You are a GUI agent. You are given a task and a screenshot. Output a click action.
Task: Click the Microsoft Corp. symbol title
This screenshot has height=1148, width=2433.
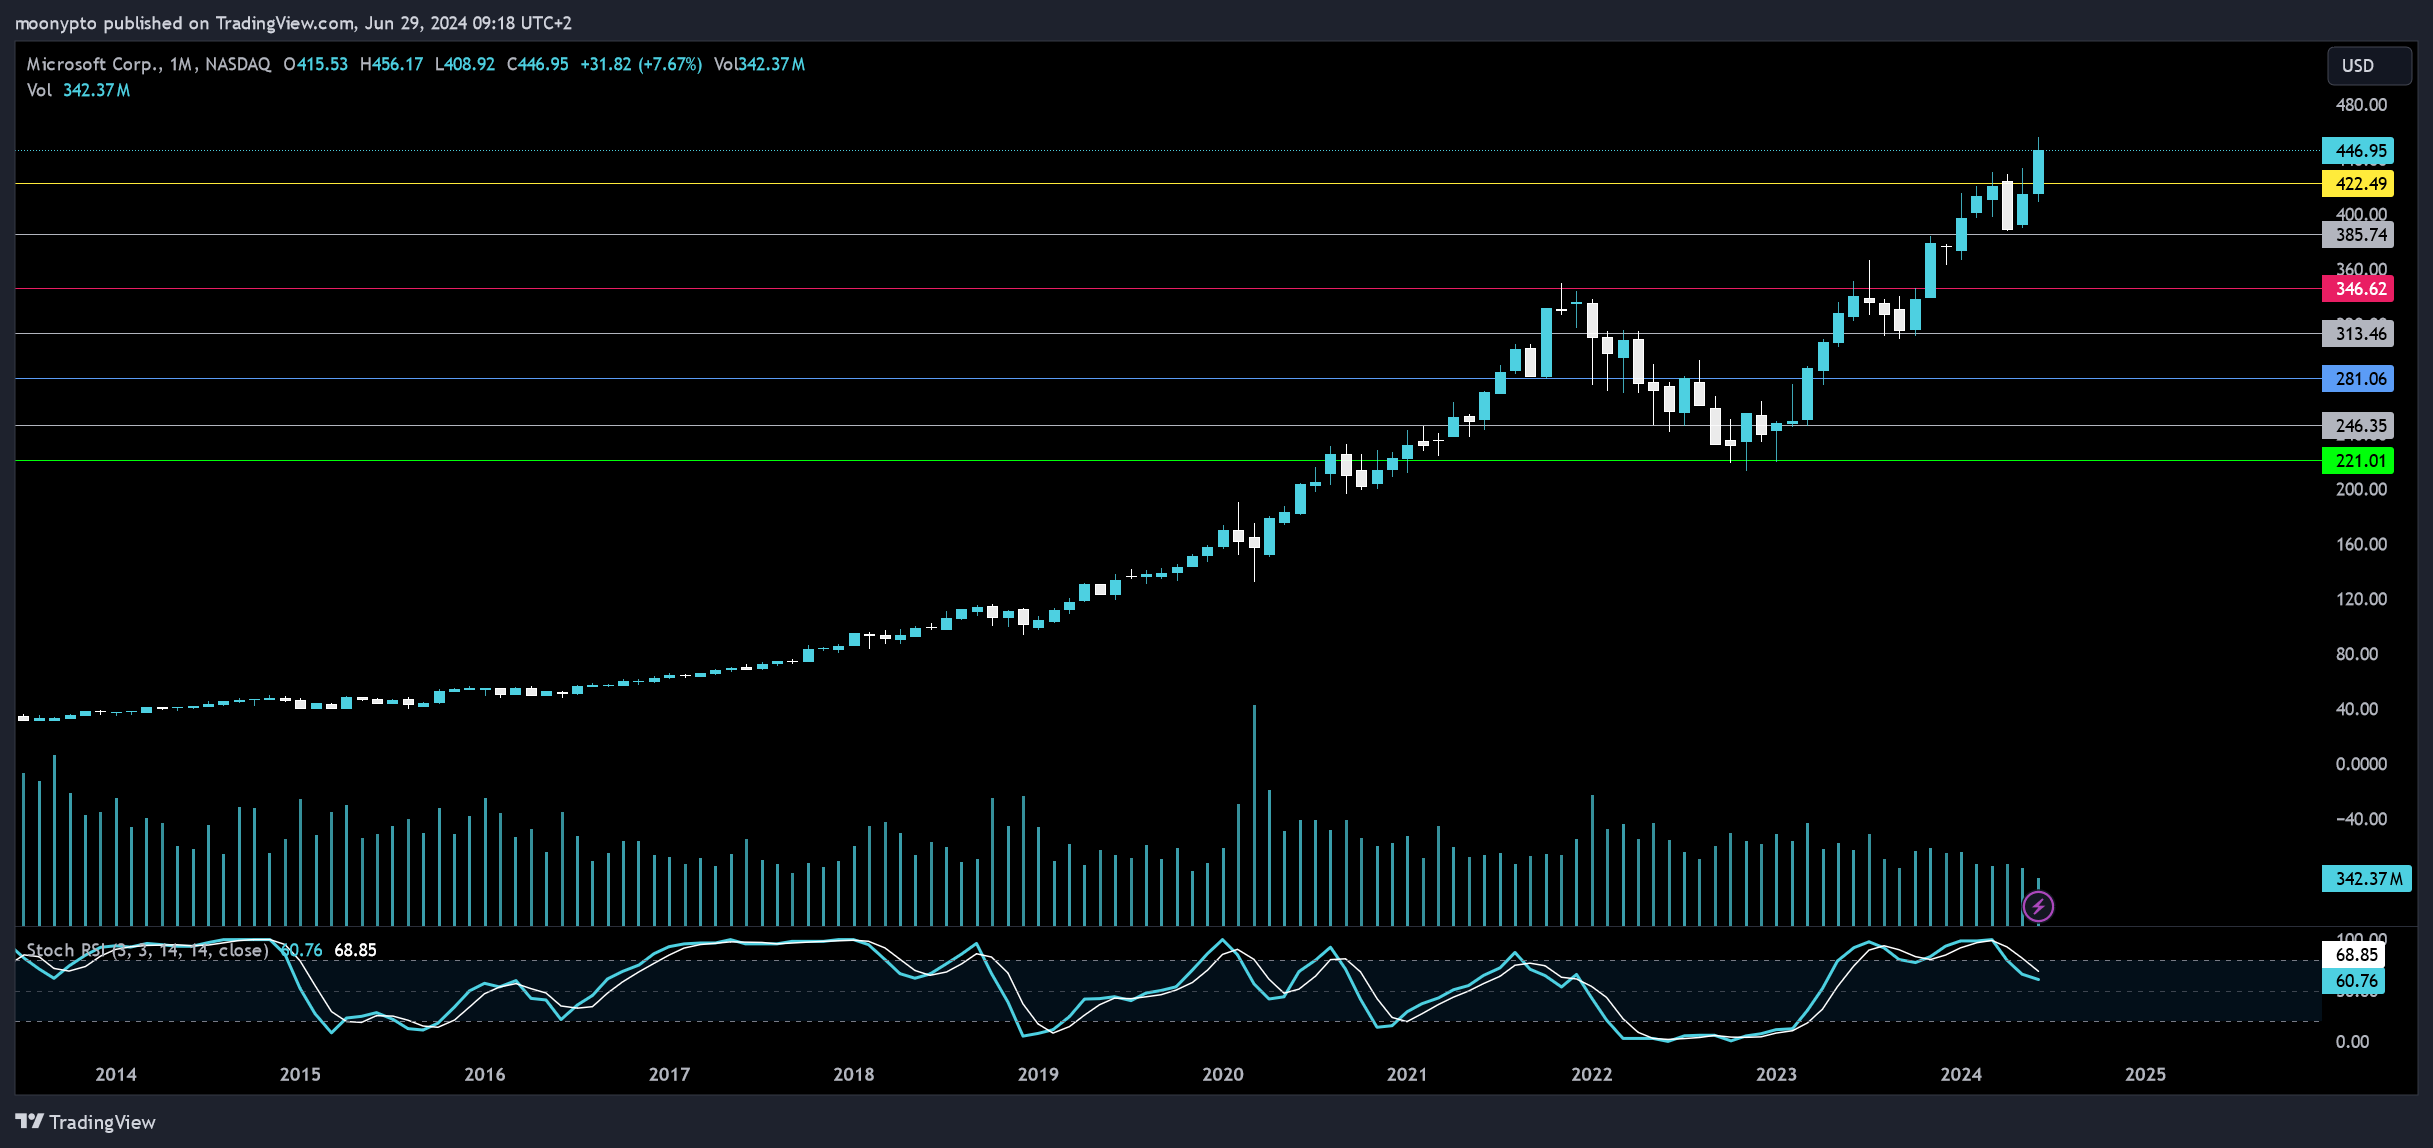point(94,64)
